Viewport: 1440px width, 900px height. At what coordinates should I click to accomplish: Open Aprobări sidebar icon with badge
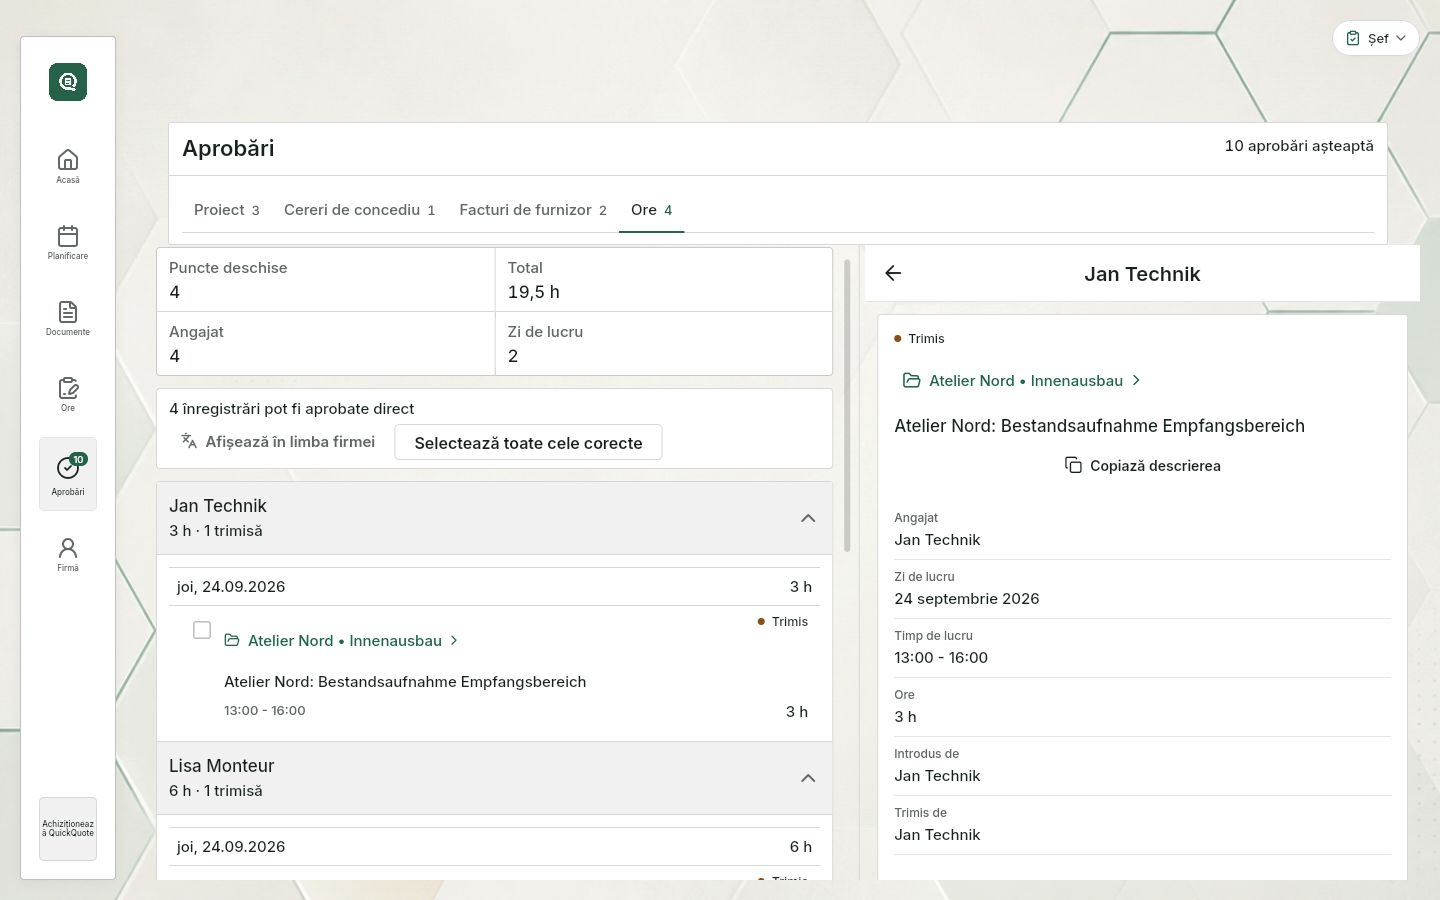[68, 467]
